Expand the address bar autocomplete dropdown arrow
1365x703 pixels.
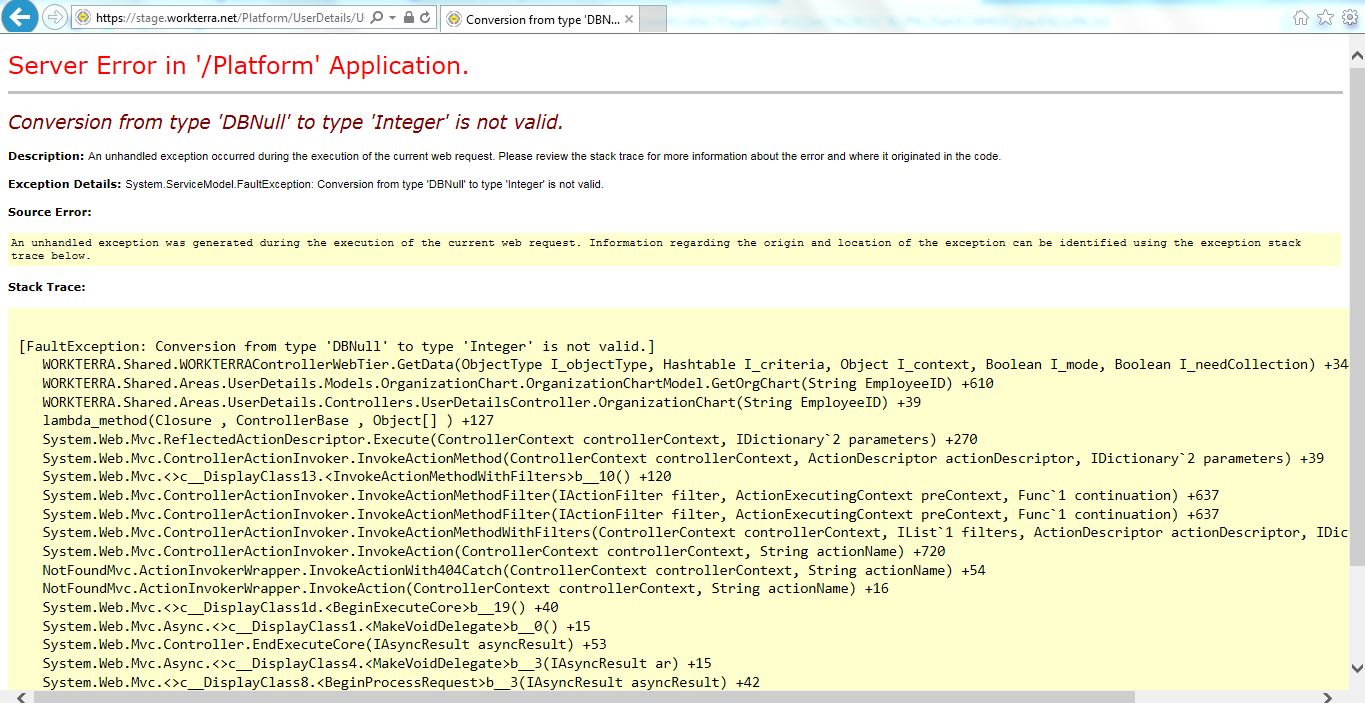[392, 18]
